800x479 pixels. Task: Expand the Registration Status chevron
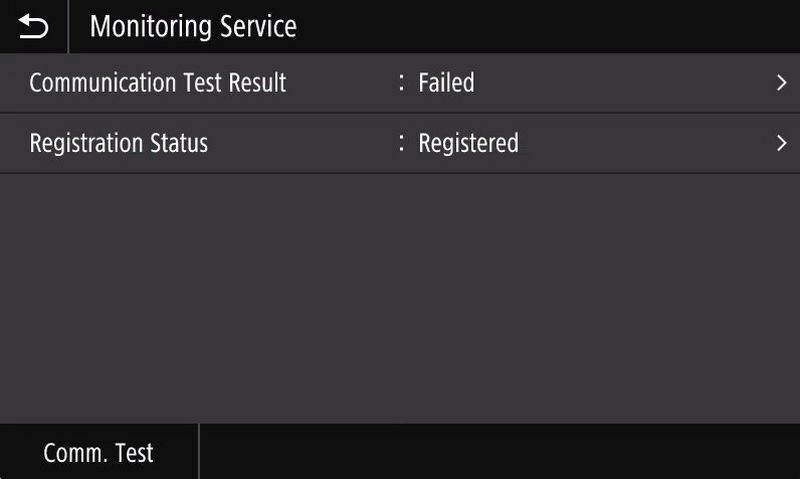coord(782,143)
